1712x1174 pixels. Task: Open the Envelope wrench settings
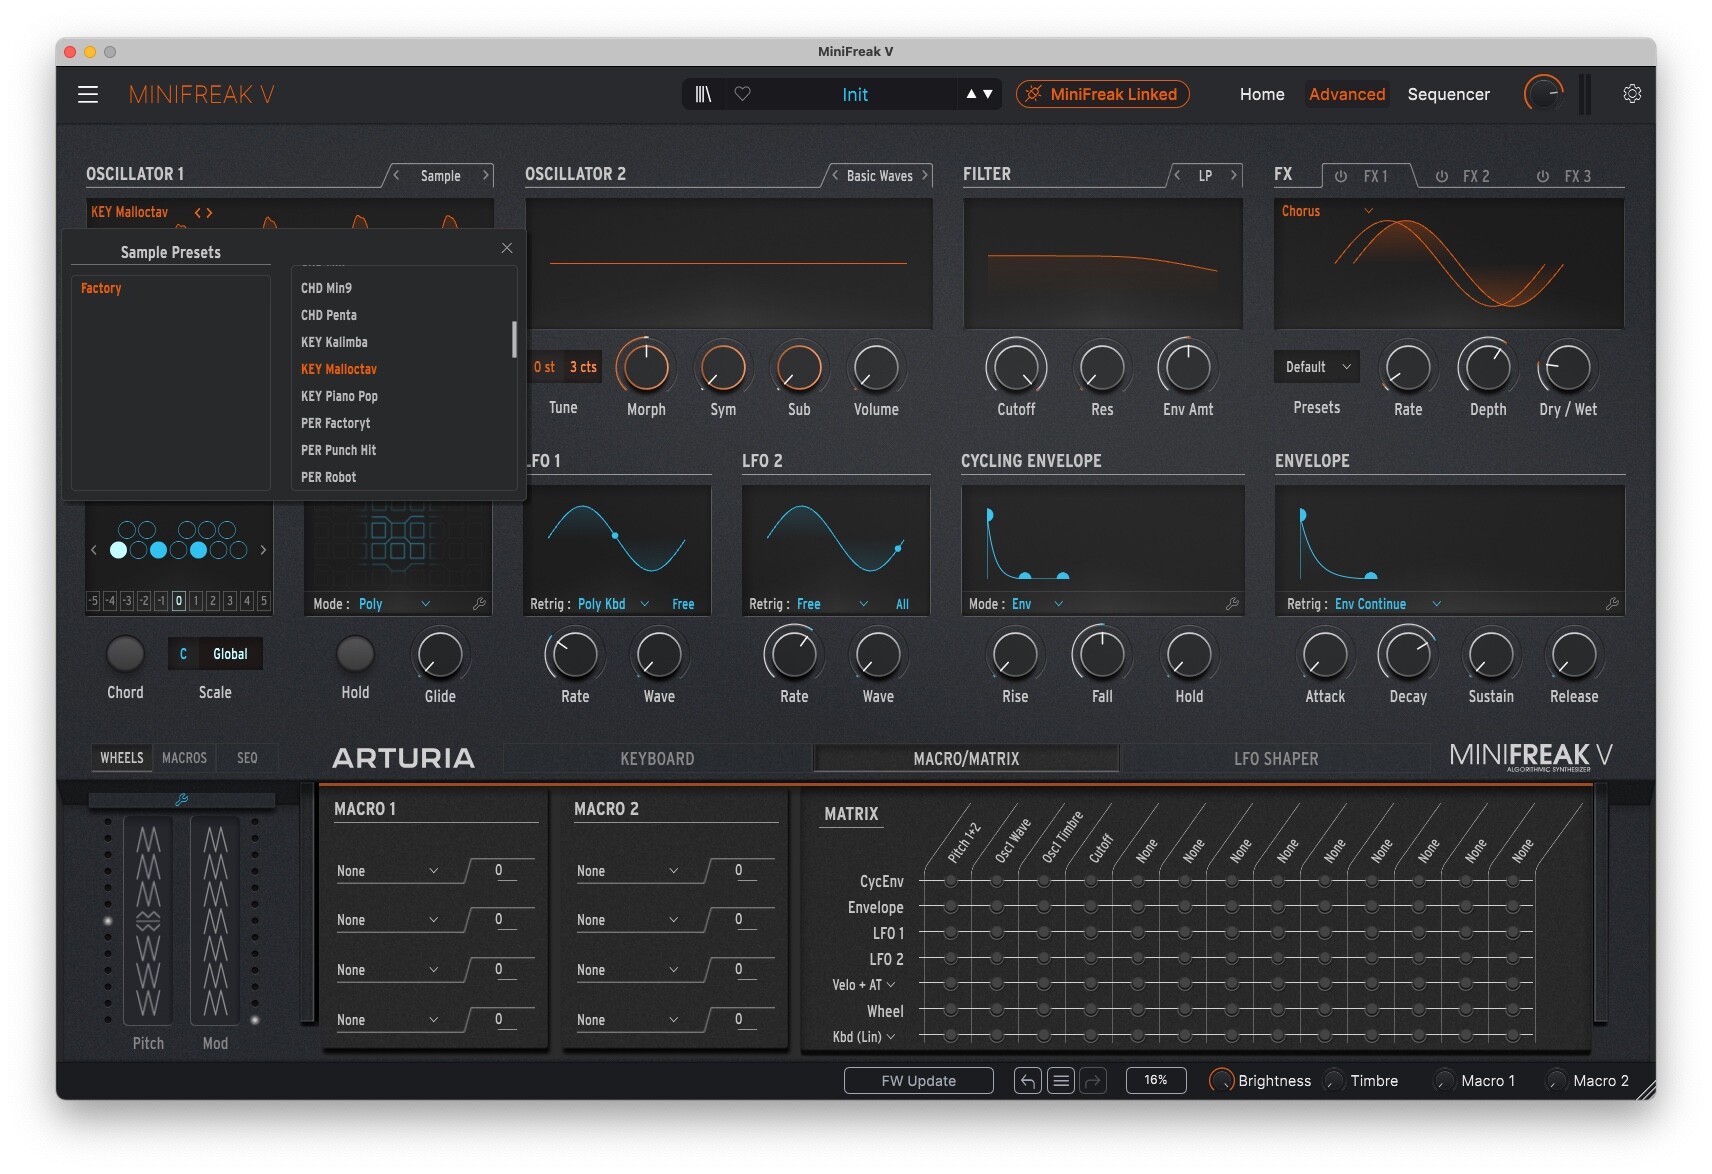(1612, 604)
